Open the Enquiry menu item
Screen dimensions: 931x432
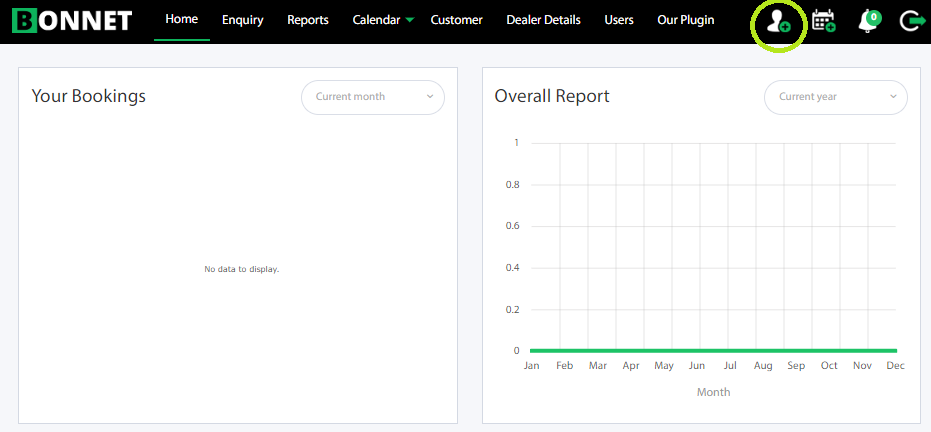(242, 20)
